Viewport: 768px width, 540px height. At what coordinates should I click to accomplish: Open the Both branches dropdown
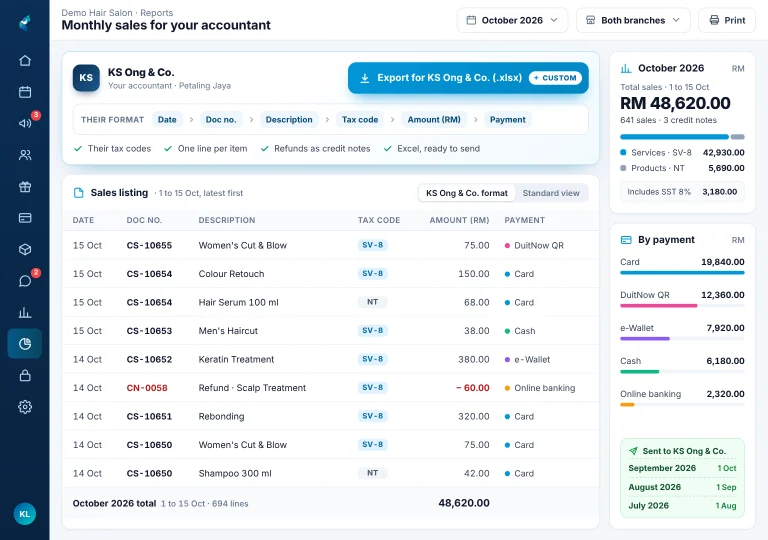(633, 20)
